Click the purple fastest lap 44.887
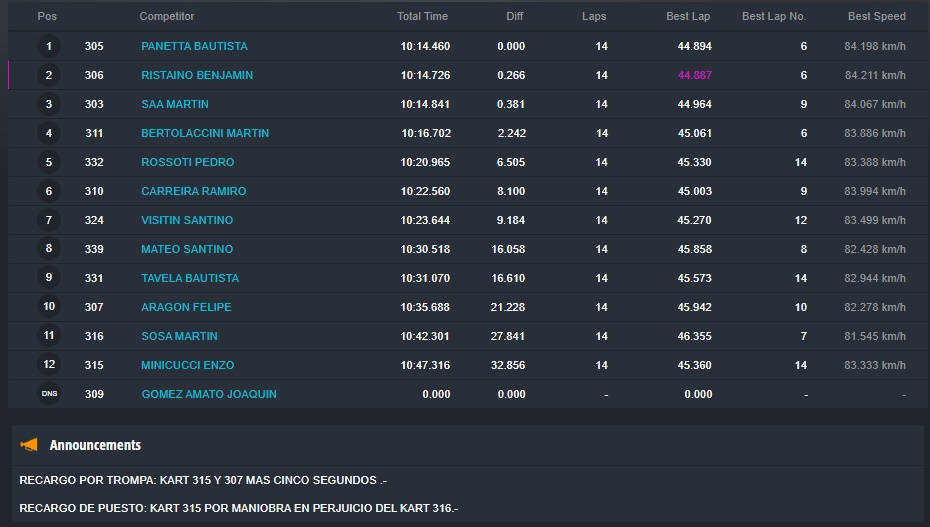The width and height of the screenshot is (930, 527). click(x=695, y=75)
